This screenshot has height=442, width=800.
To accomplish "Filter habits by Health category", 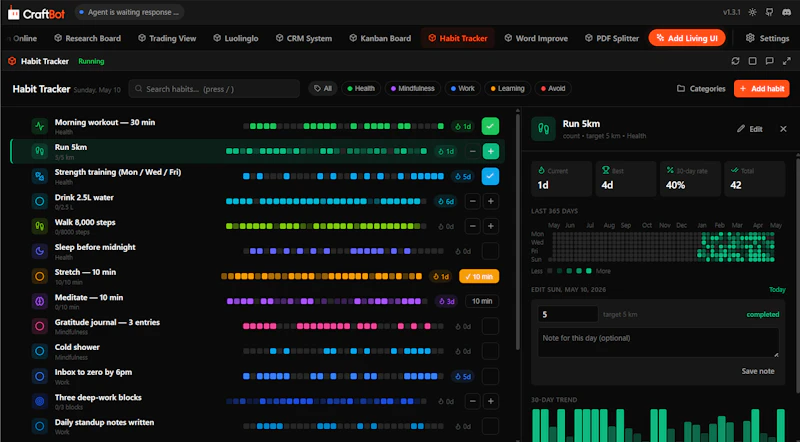I will [x=361, y=88].
